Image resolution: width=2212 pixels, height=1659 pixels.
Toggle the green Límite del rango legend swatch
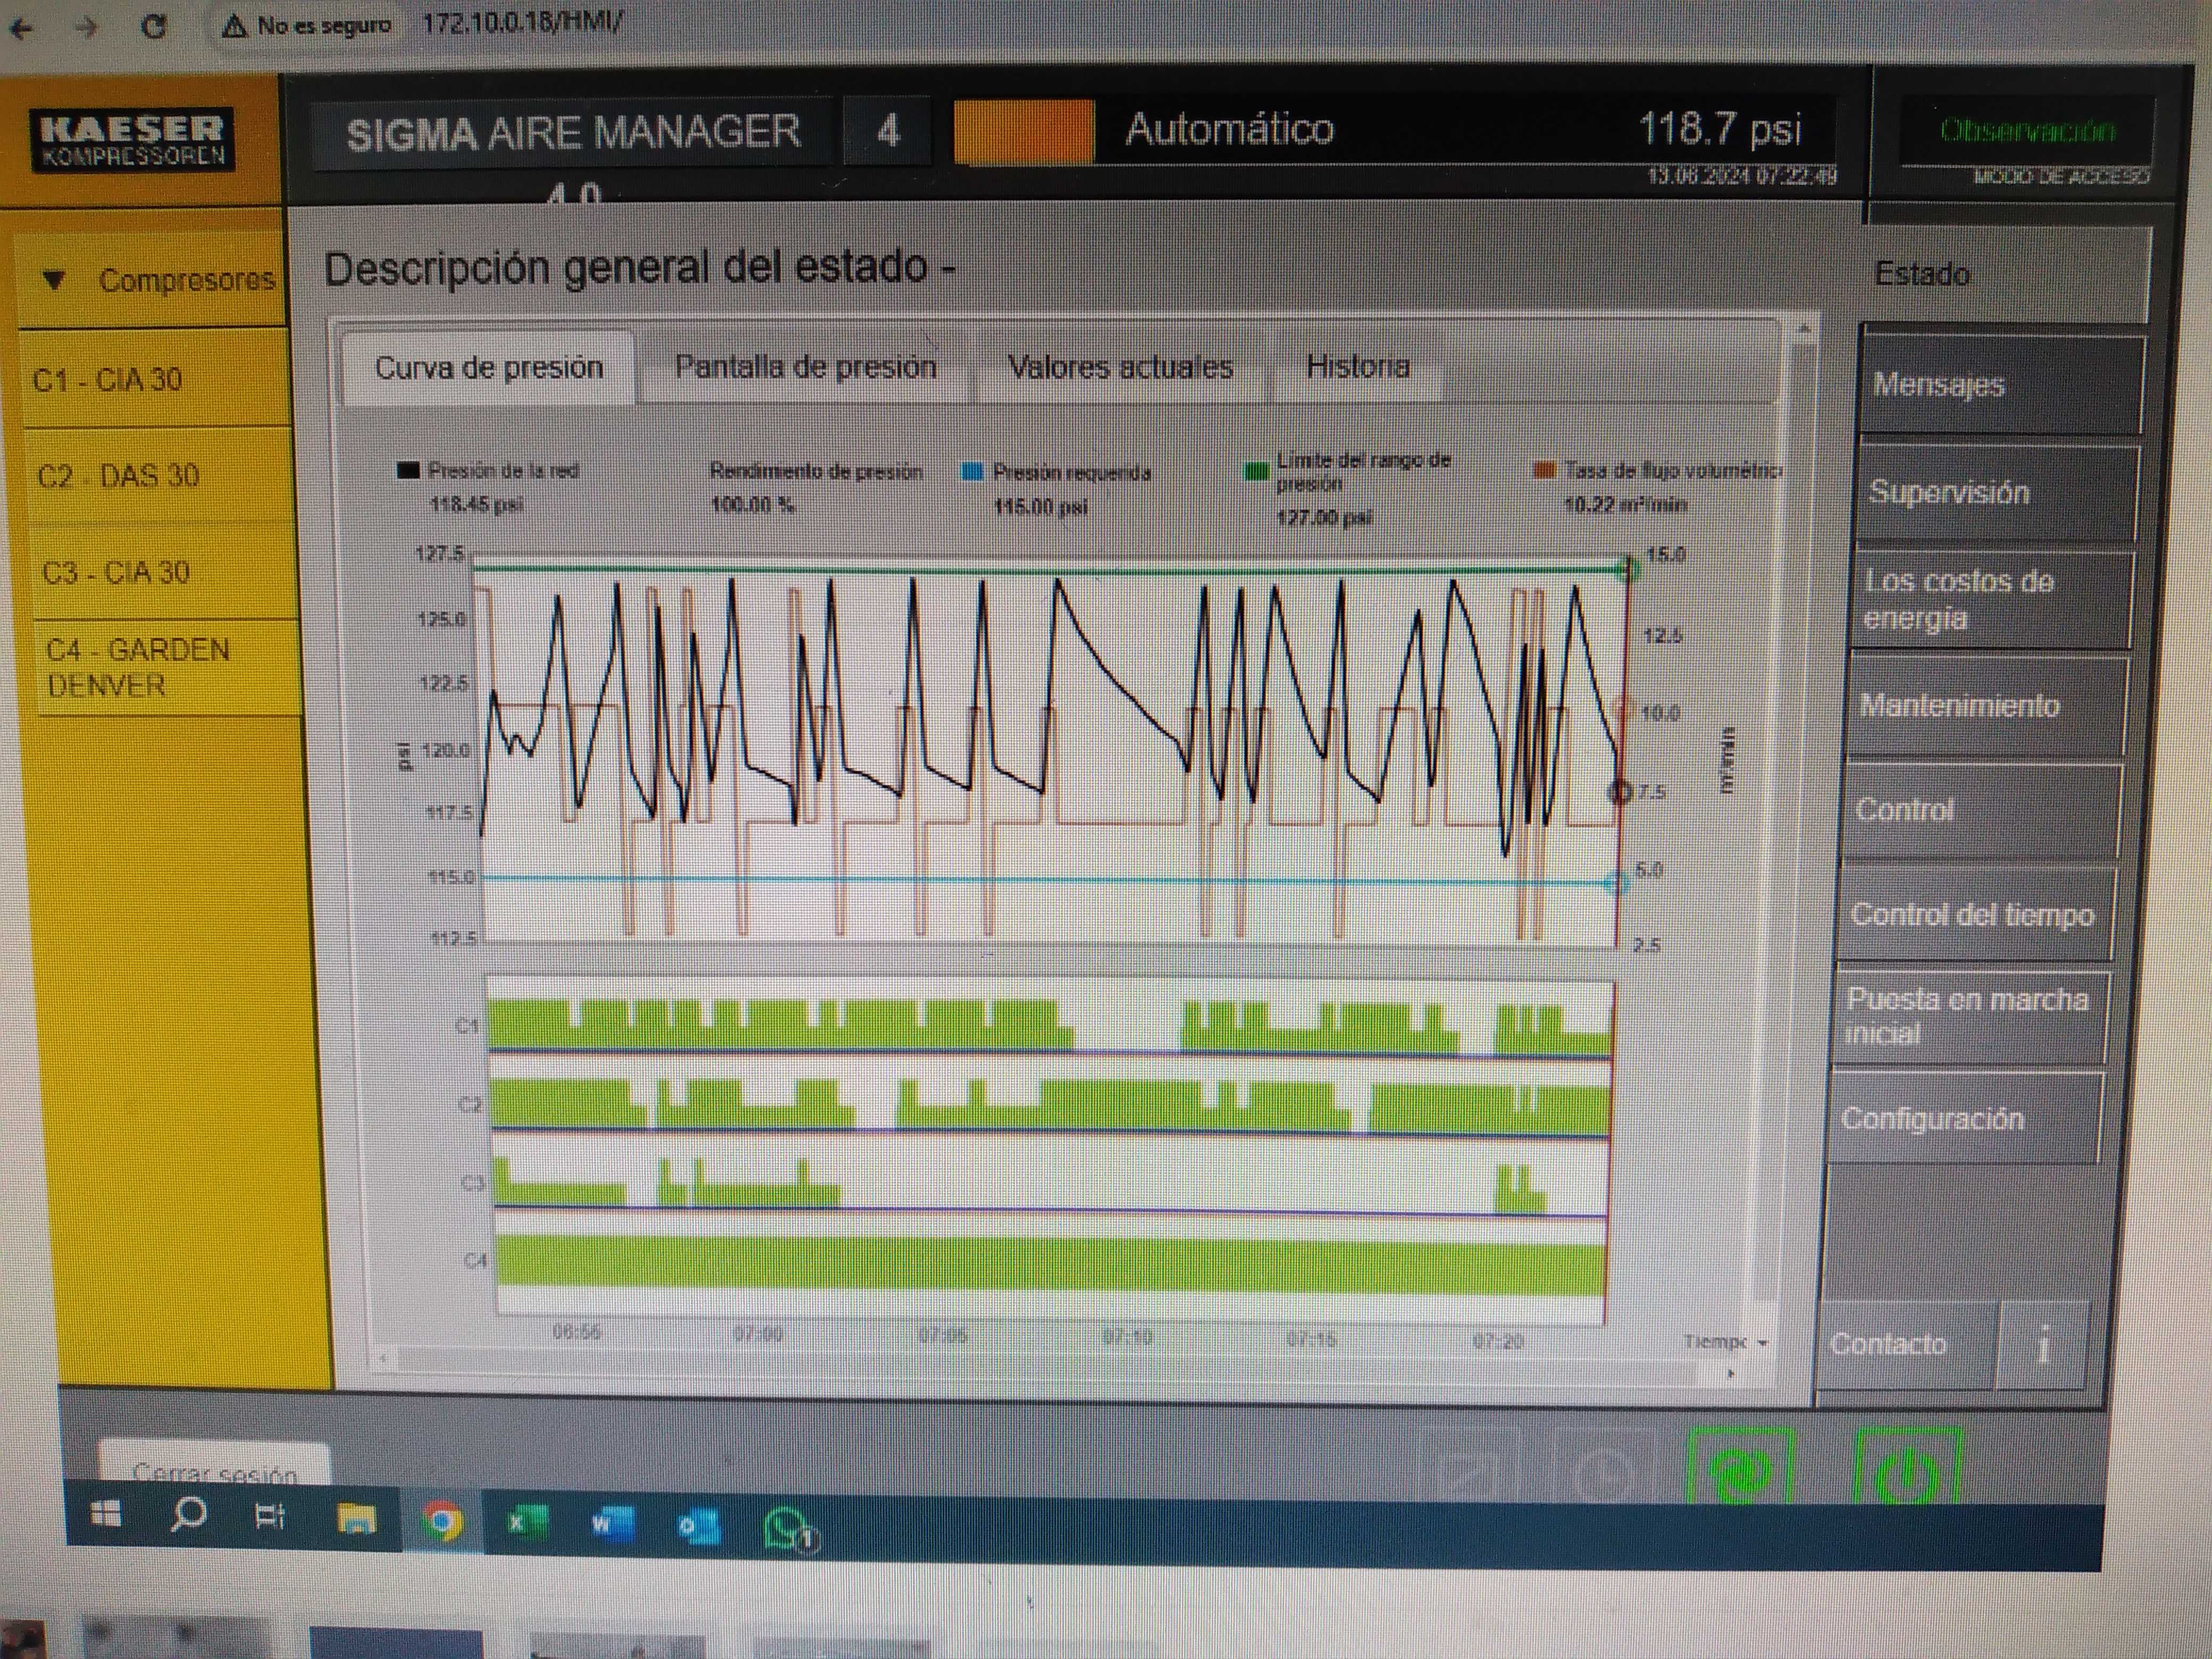point(1256,471)
